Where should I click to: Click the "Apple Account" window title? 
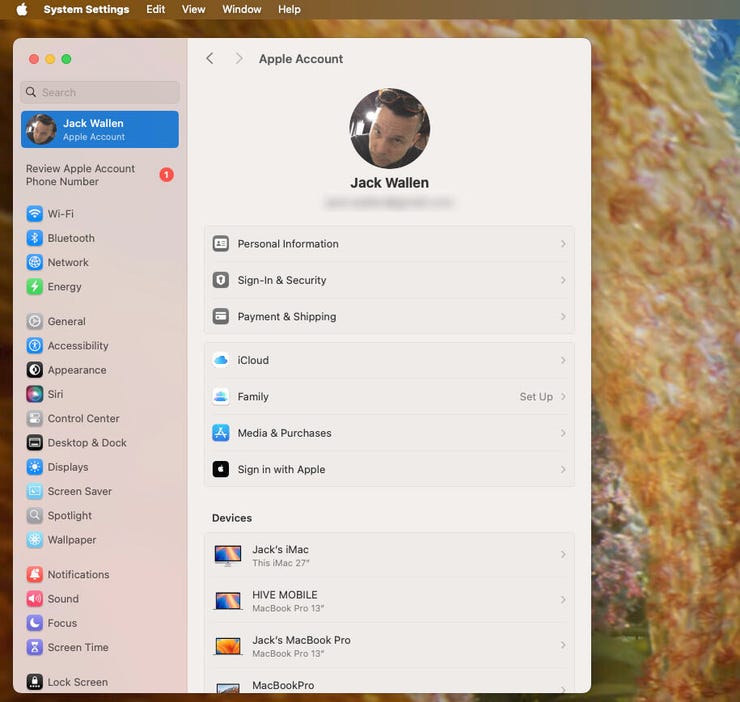coord(301,59)
